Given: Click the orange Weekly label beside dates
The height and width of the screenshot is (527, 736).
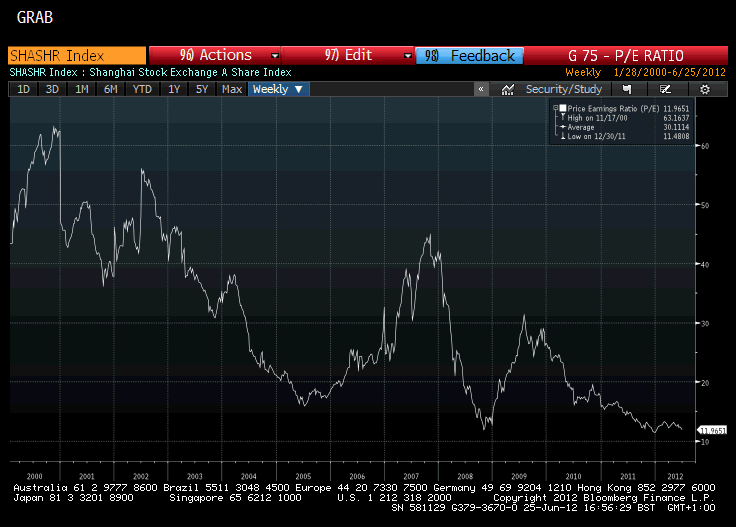Looking at the screenshot, I should 583,72.
